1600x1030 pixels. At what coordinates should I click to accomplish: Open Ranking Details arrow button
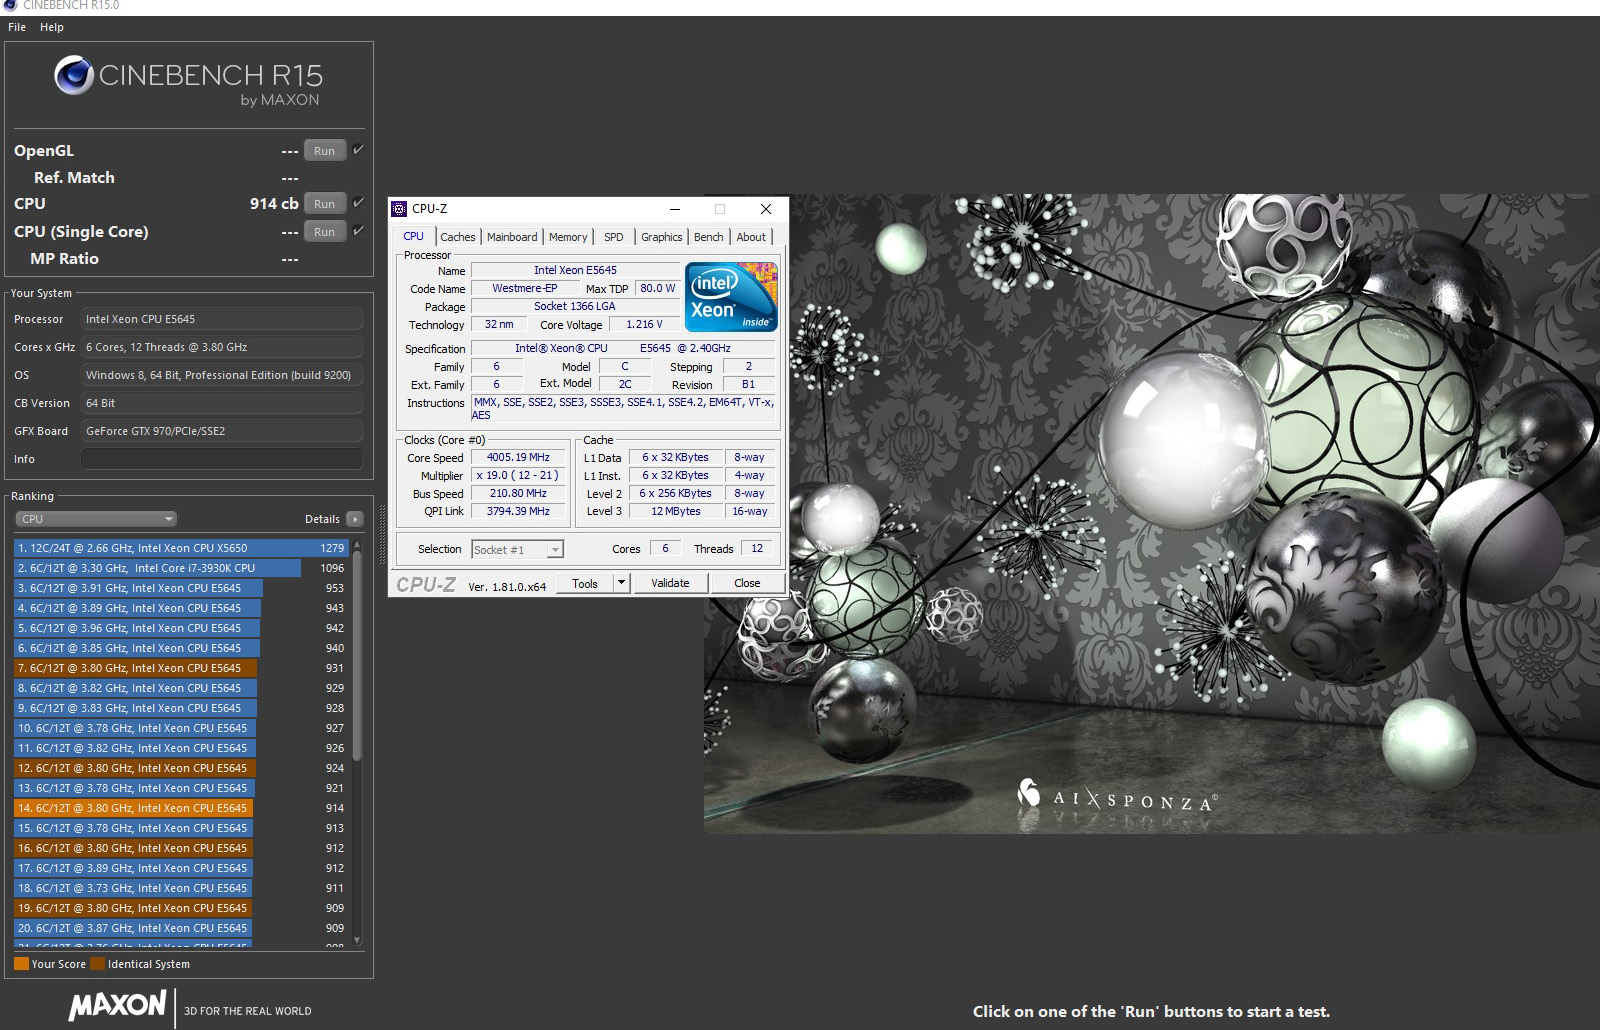[x=355, y=519]
